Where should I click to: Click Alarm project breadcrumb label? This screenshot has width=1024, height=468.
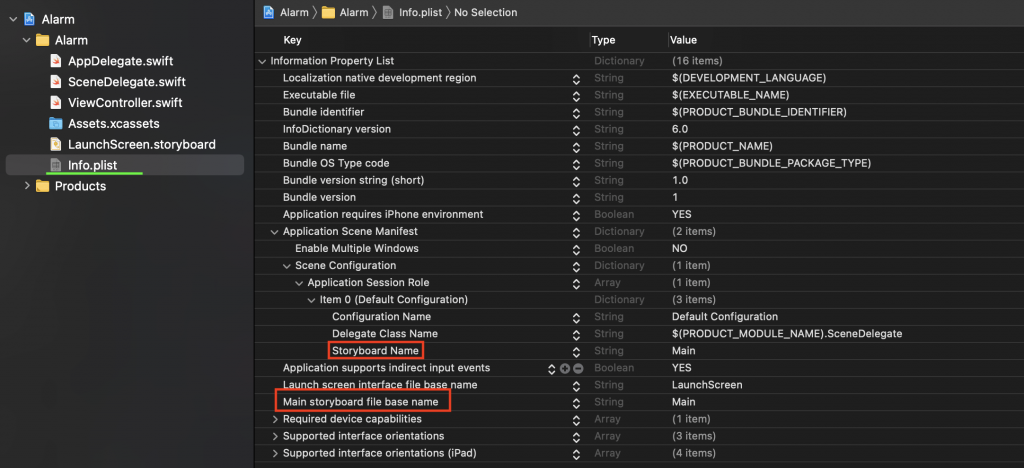coord(293,12)
